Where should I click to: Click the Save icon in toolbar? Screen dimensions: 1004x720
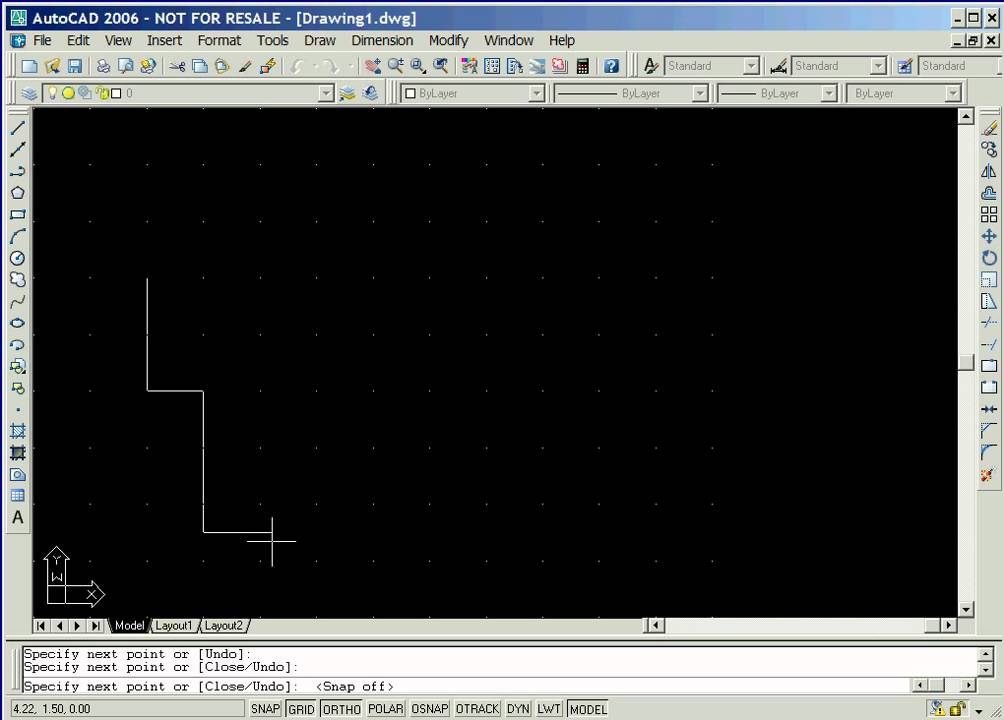click(x=75, y=66)
